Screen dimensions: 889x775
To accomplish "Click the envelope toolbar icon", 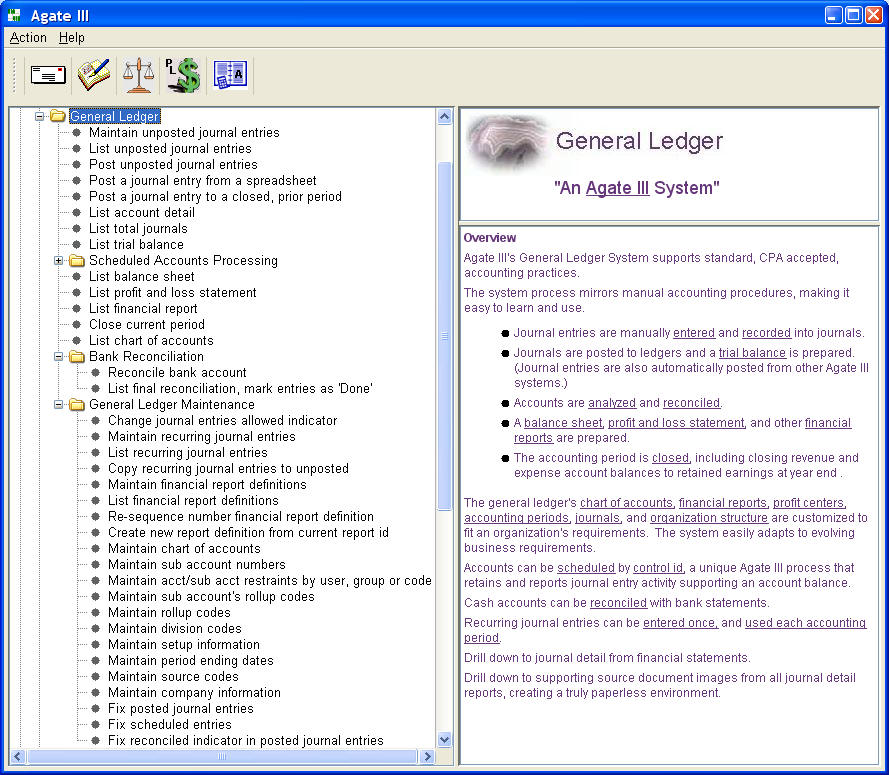I will click(48, 75).
